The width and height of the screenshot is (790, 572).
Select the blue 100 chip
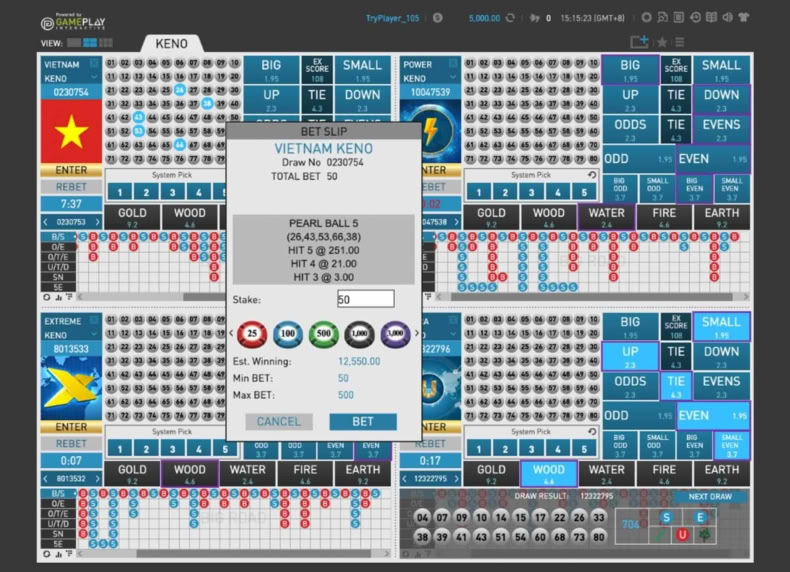[x=288, y=334]
